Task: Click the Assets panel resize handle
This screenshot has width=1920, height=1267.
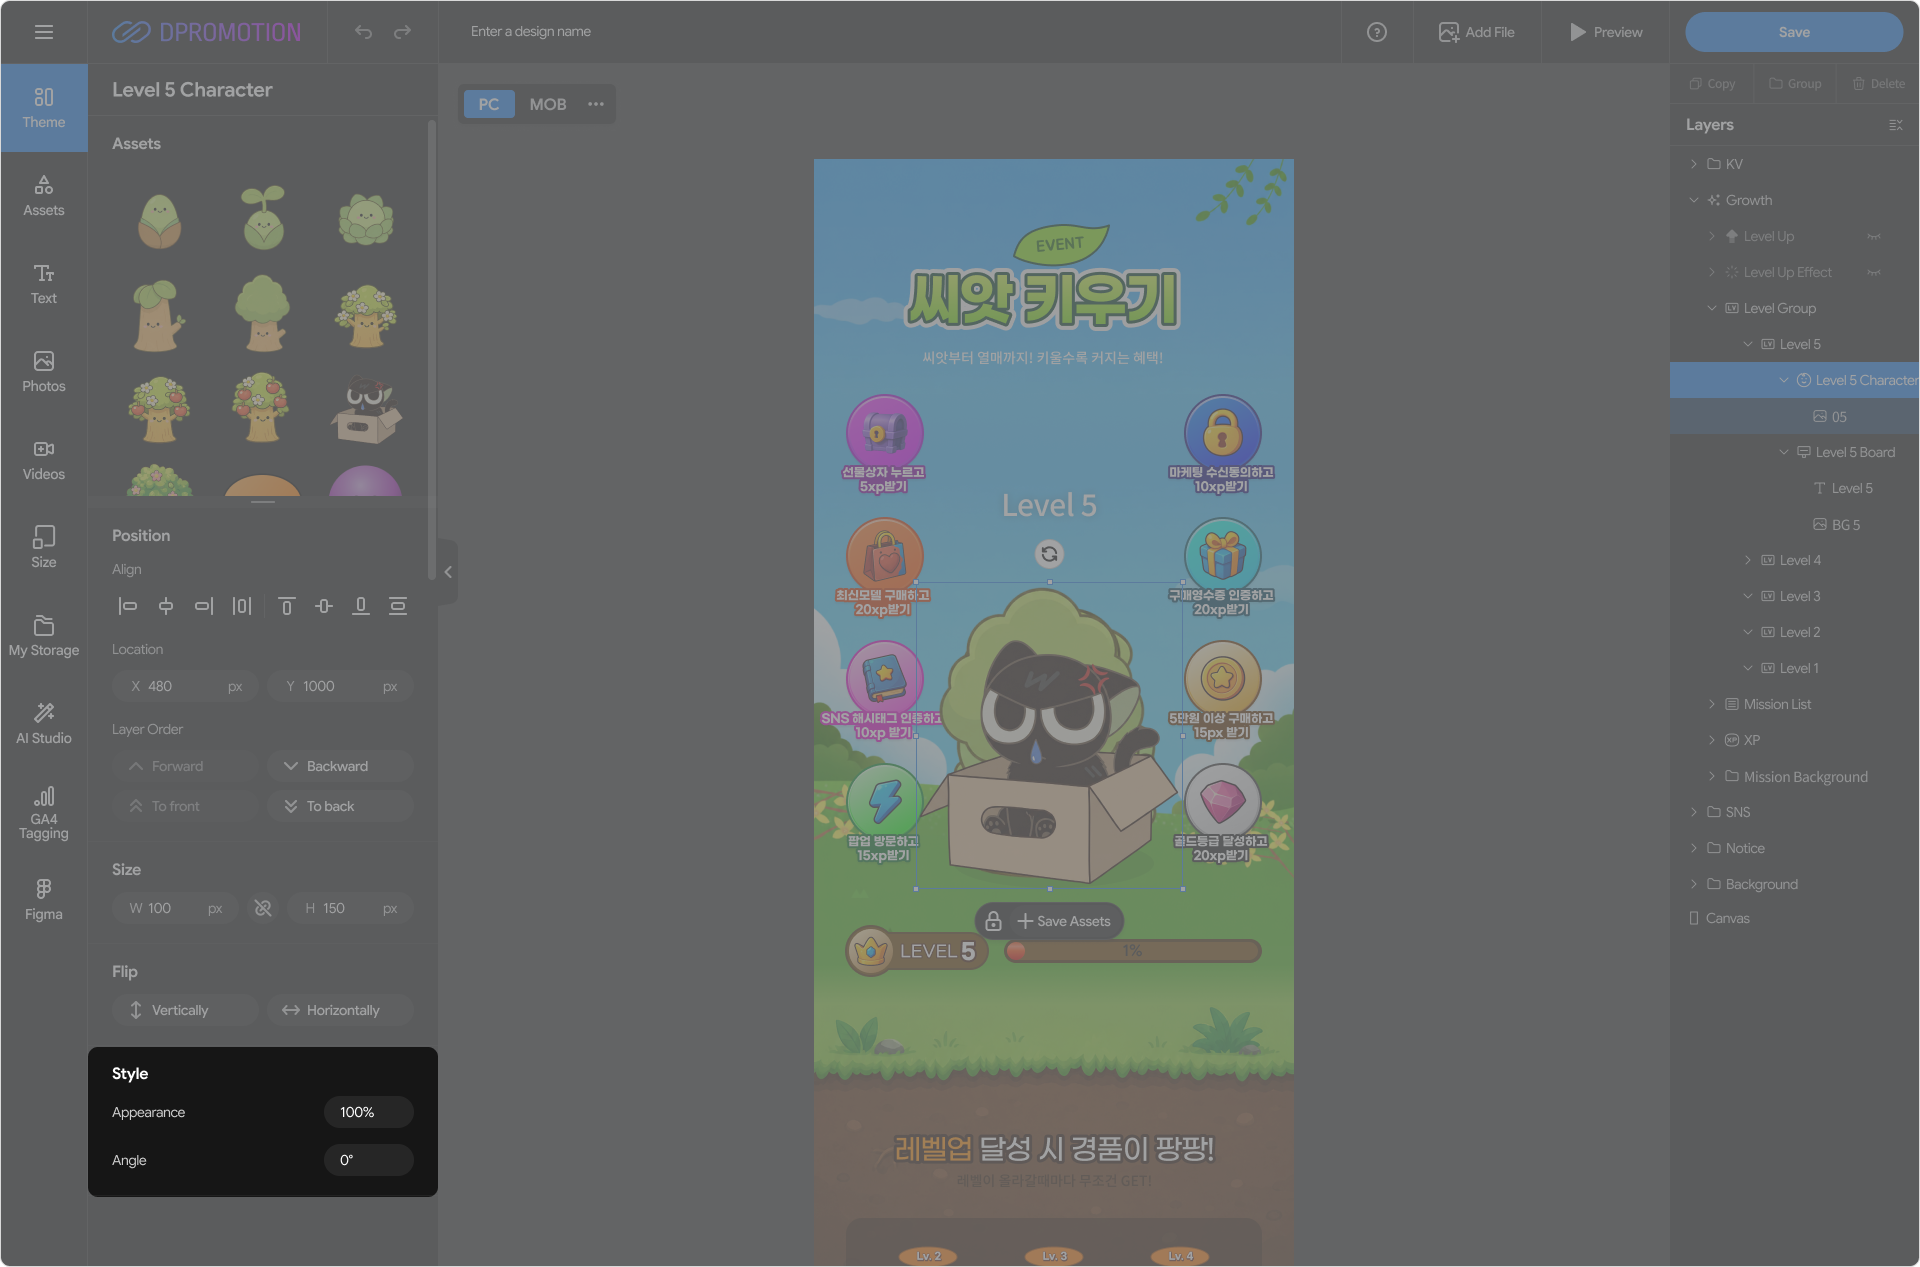Action: tap(263, 502)
